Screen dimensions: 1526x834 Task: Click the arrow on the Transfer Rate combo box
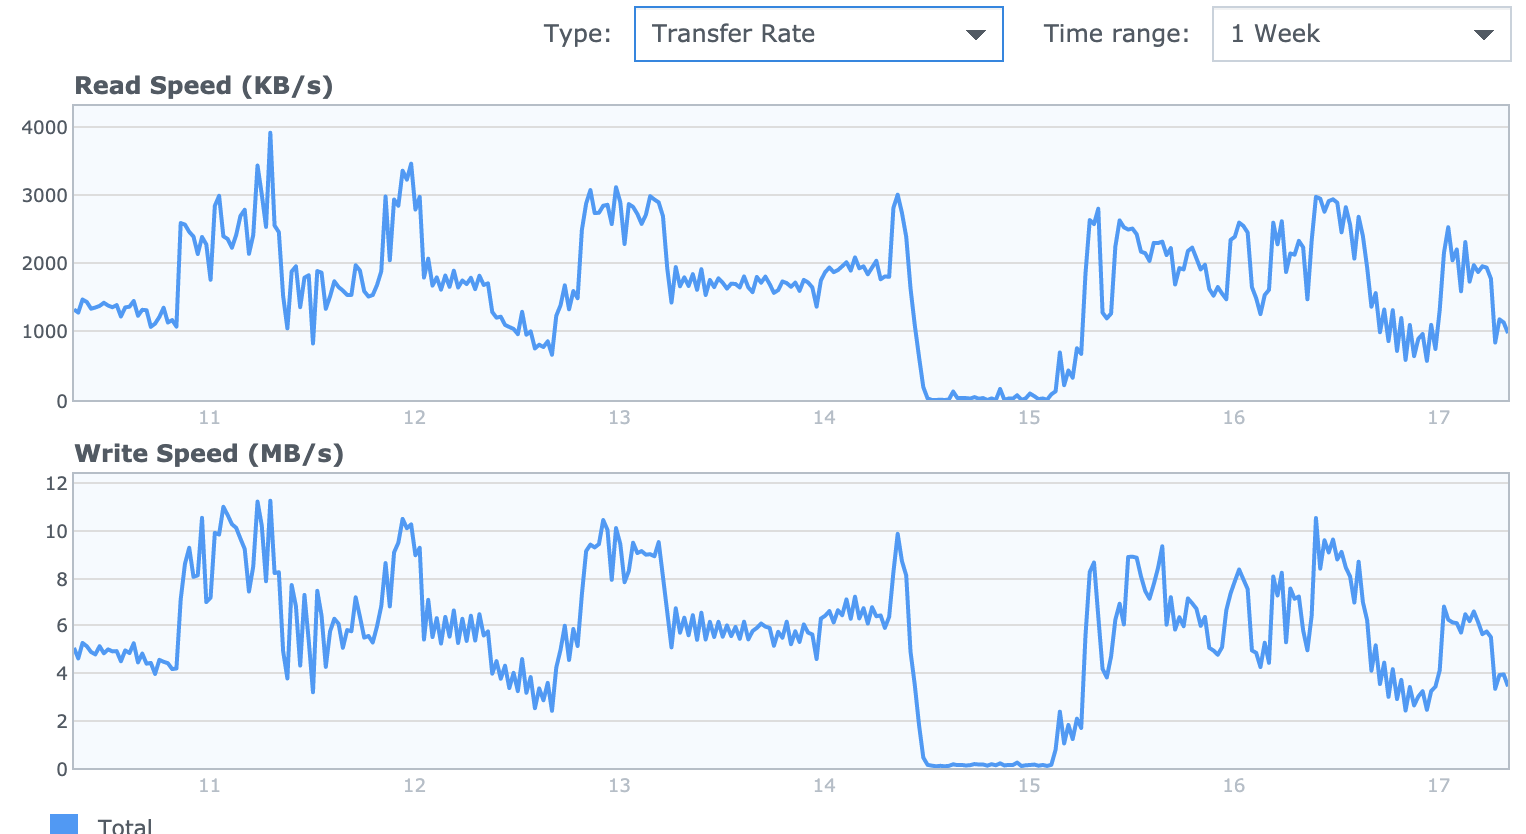(x=976, y=35)
